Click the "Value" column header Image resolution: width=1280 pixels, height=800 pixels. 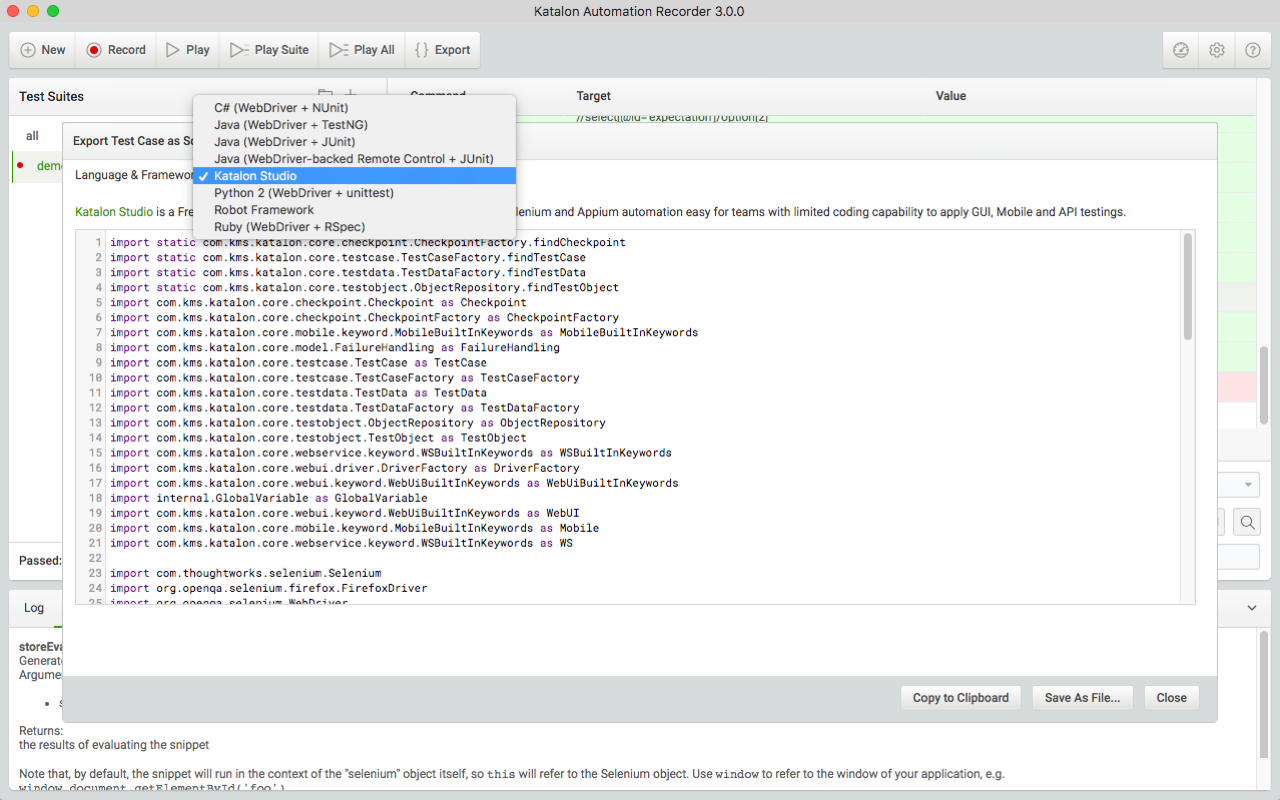951,96
